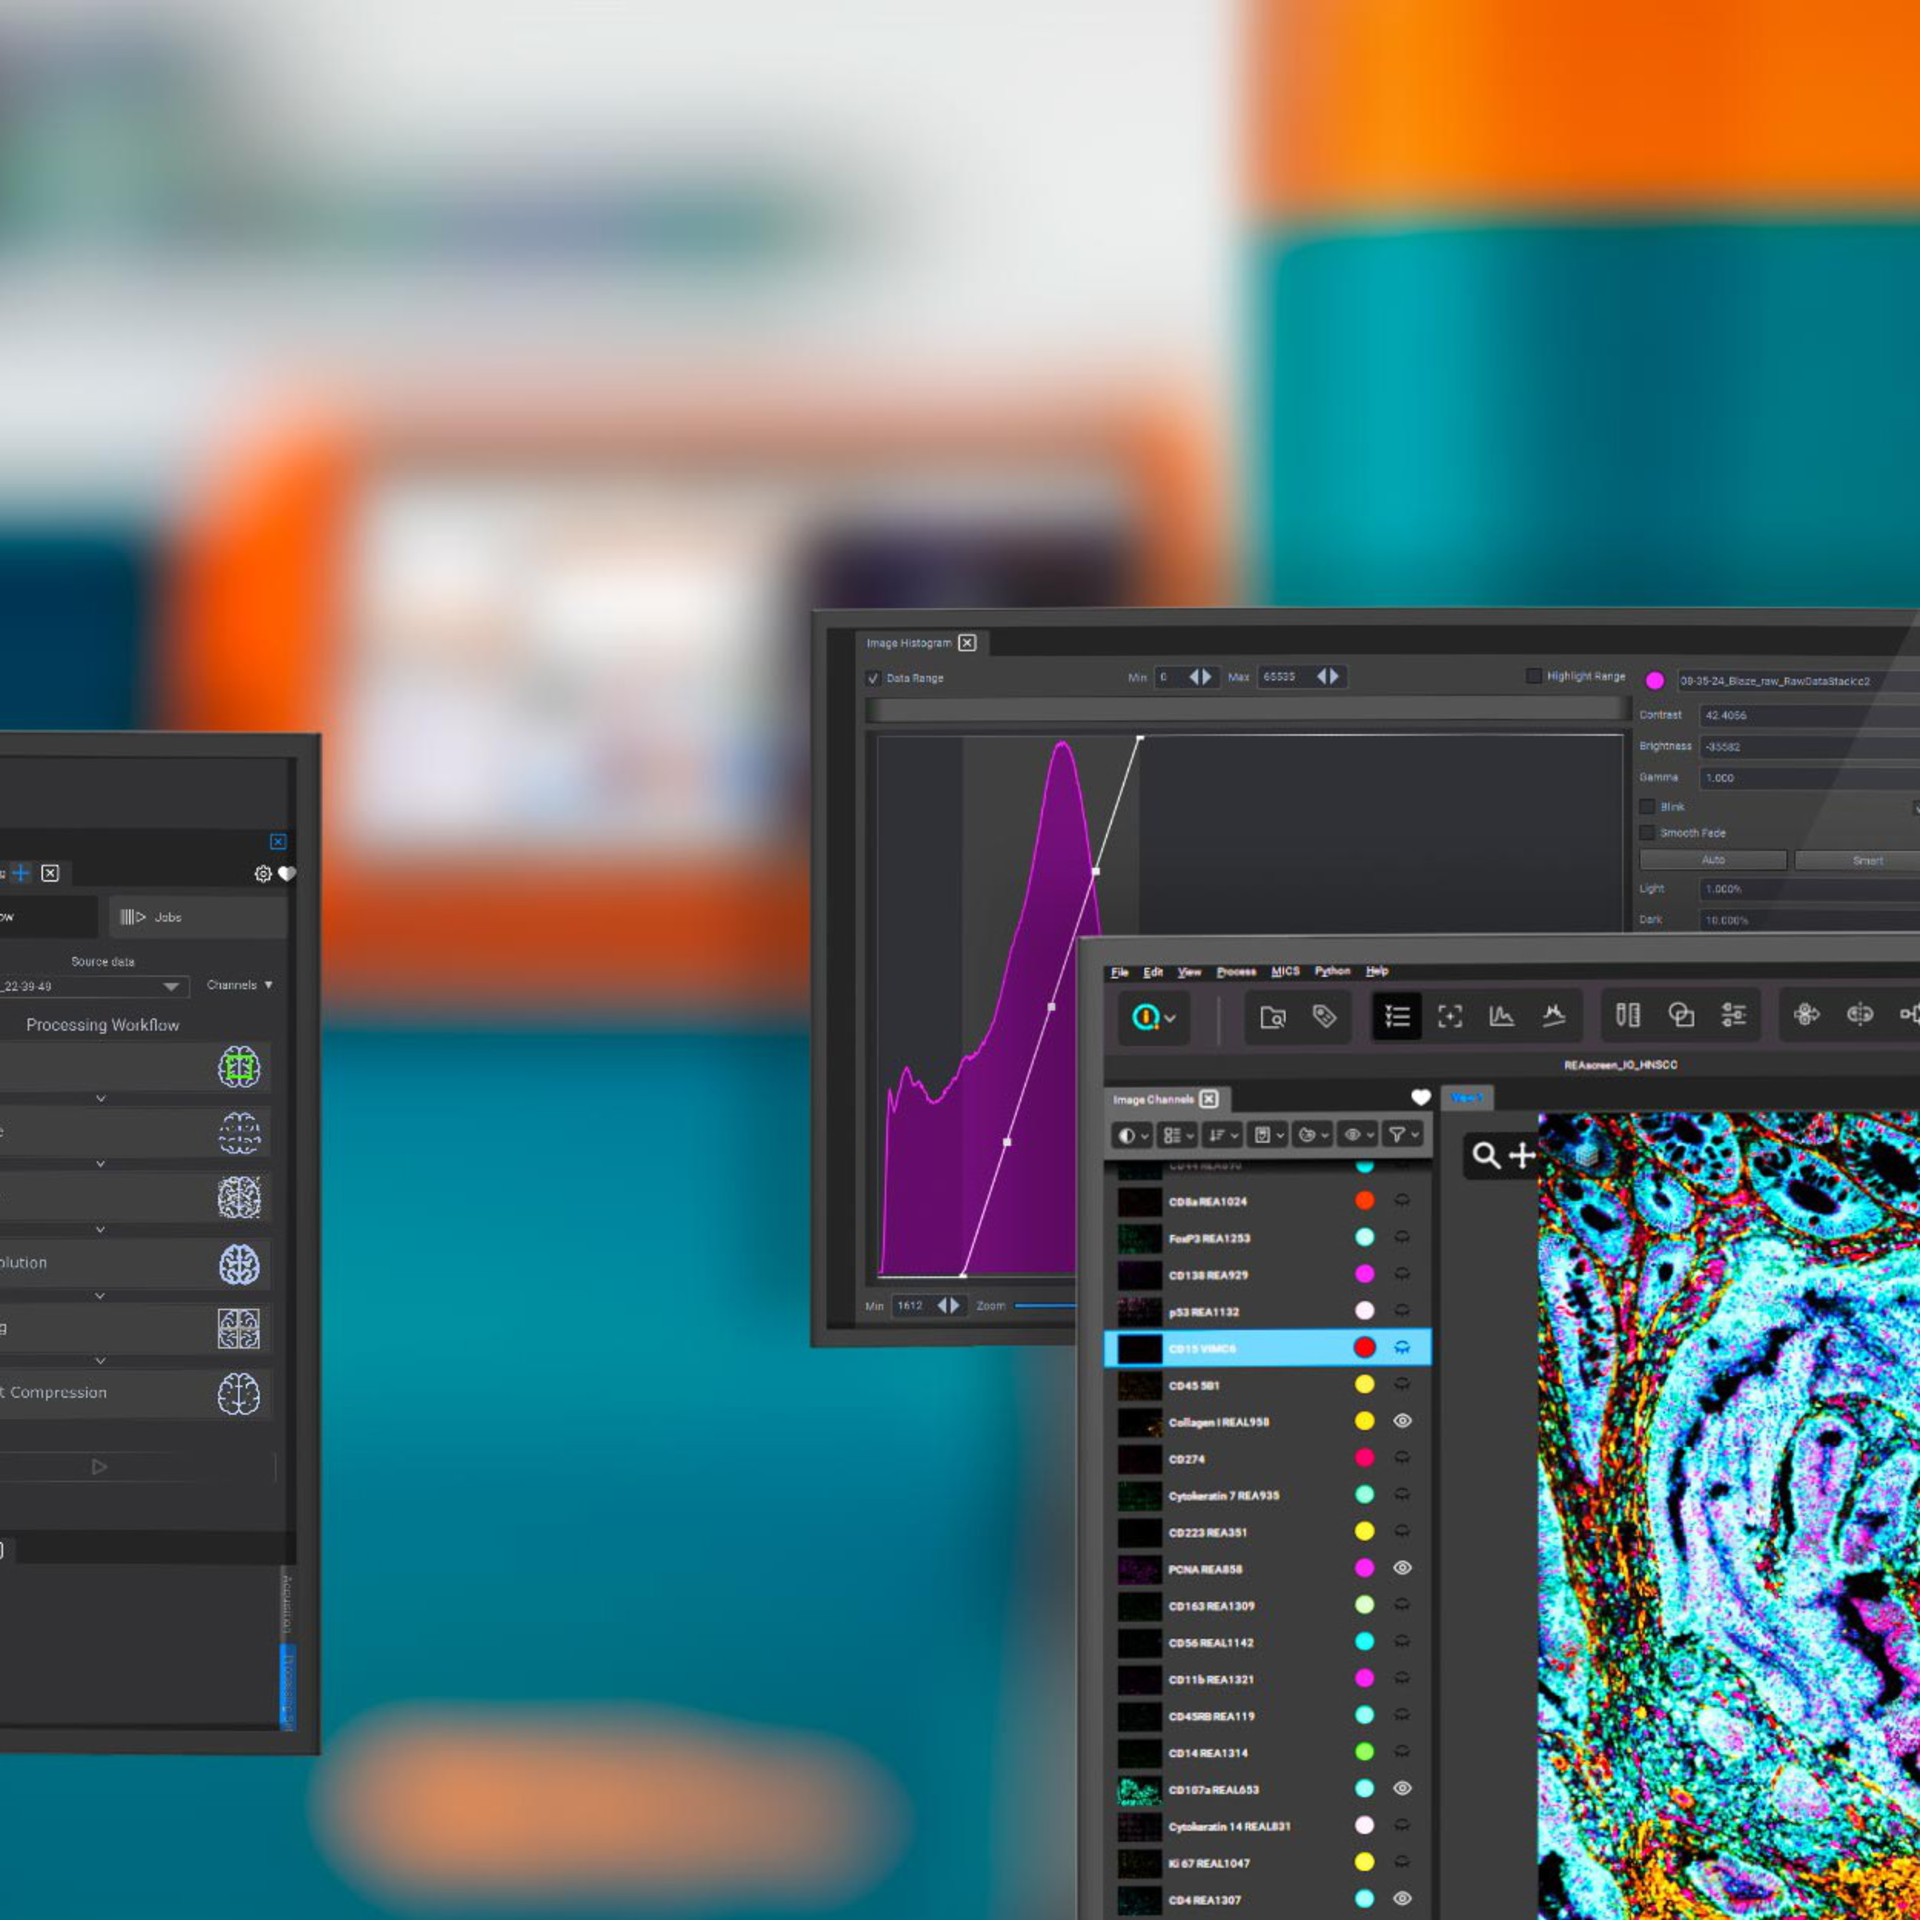1920x1920 pixels.
Task: Click the heart icon in workflow panel
Action: (287, 874)
